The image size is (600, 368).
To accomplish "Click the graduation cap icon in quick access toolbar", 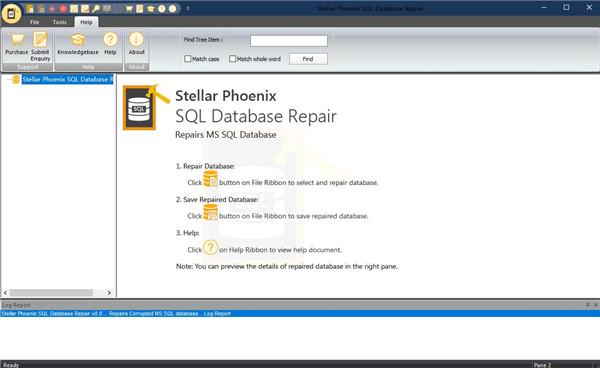I will click(151, 9).
